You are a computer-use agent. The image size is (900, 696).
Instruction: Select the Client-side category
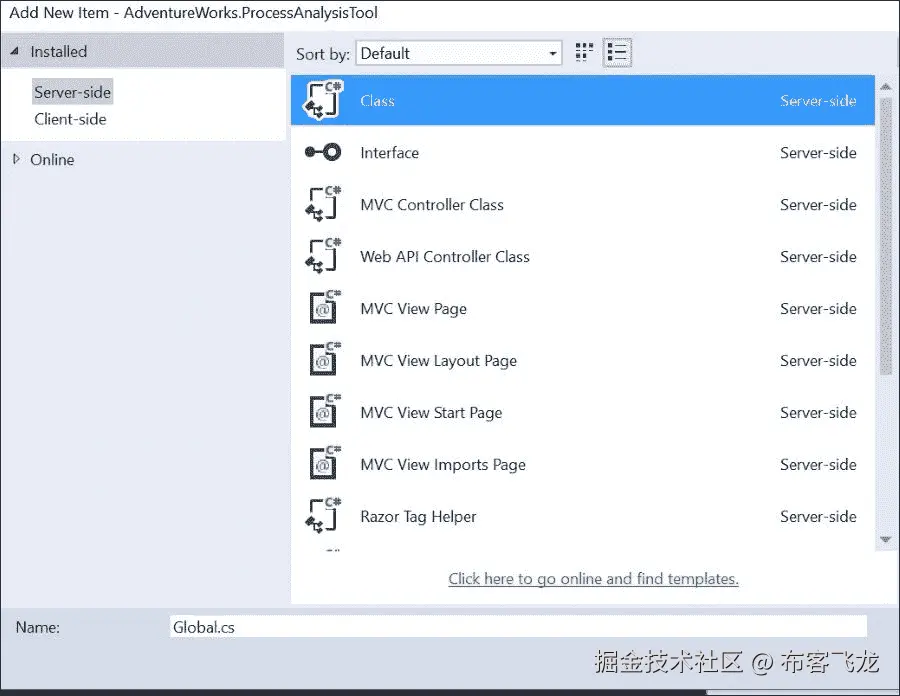[x=70, y=119]
